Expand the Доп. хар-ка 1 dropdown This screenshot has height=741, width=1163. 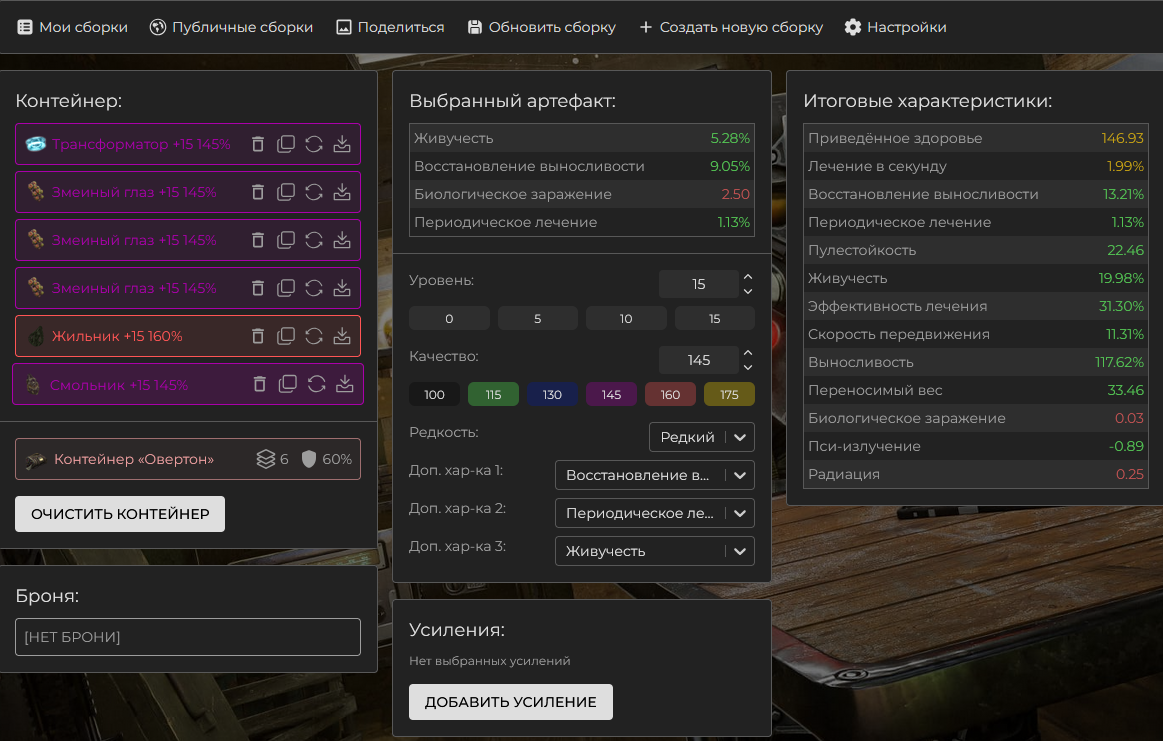654,475
